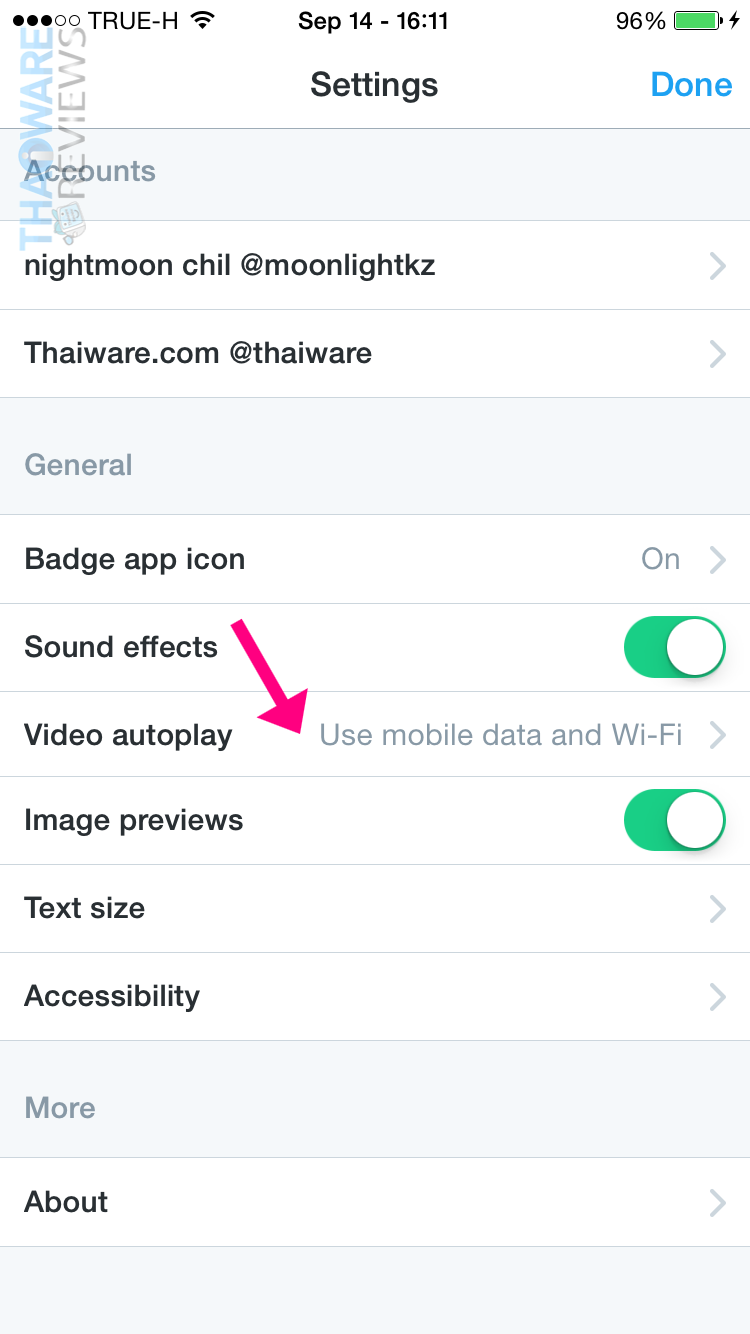Screen dimensions: 750x1334
Task: Tap the About row chevron
Action: [717, 1202]
